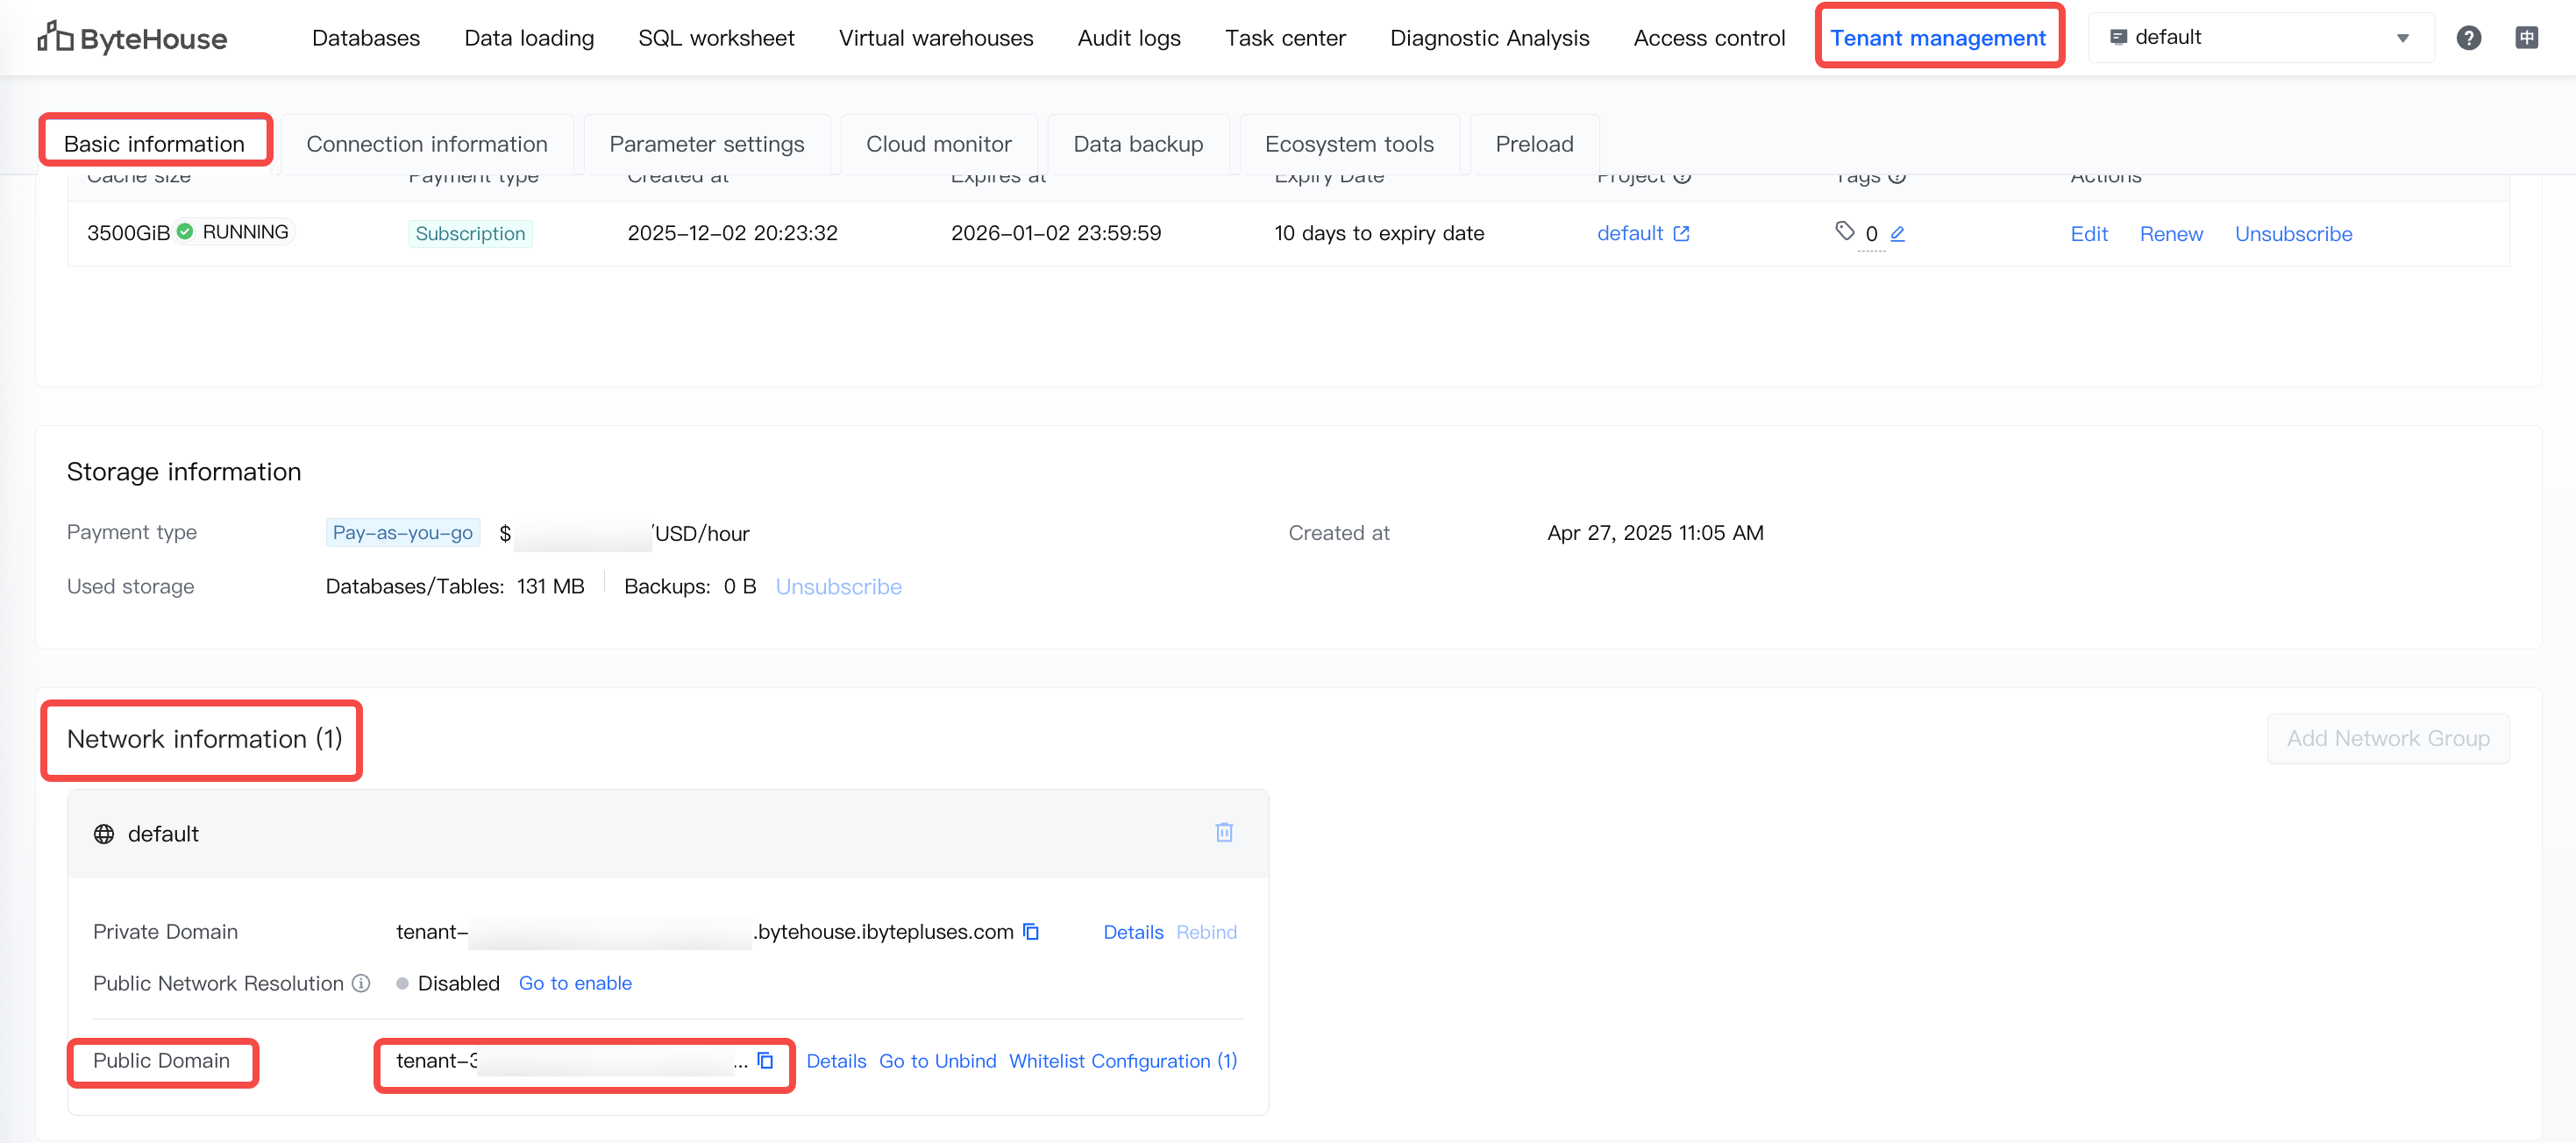This screenshot has width=2576, height=1143.
Task: Switch to the Connection information tab
Action: click(x=426, y=144)
